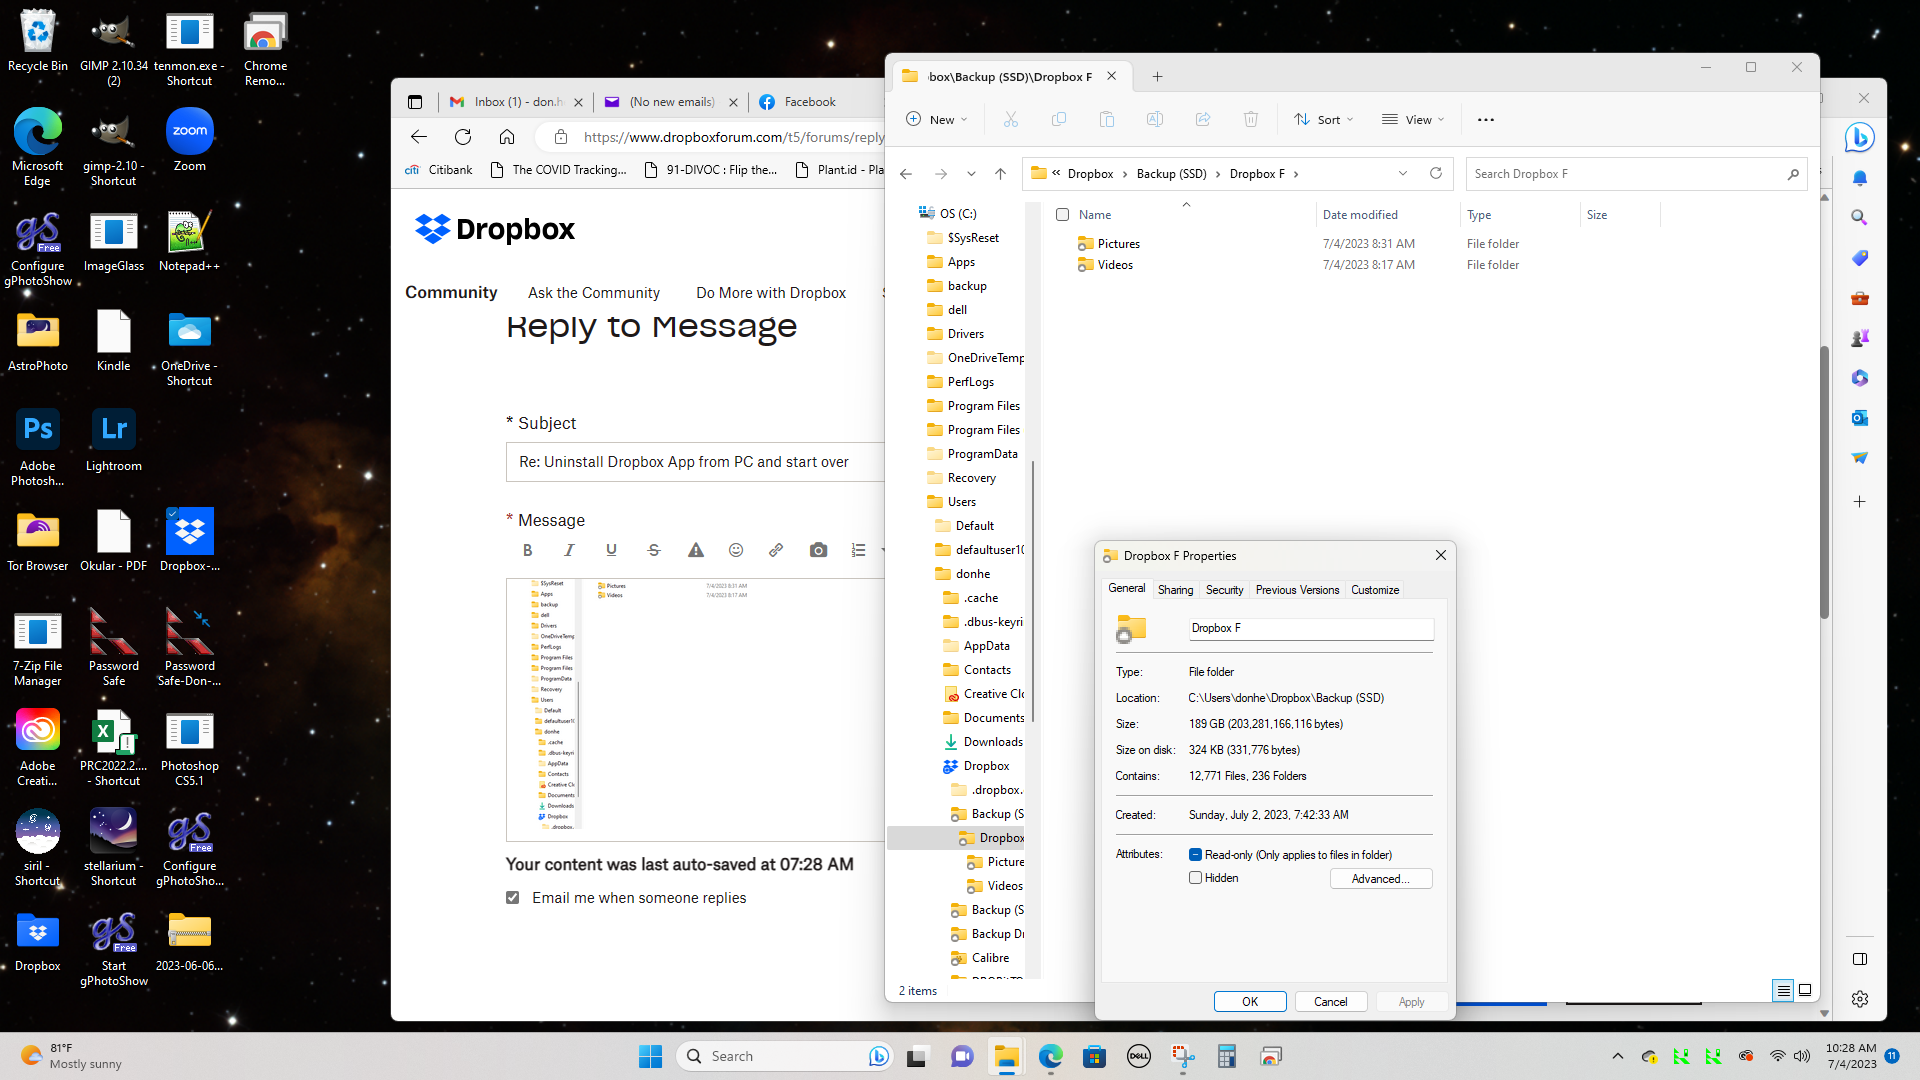Click the Rename icon in Explorer toolbar
Screen dimensions: 1920x1080
pyautogui.click(x=1155, y=119)
